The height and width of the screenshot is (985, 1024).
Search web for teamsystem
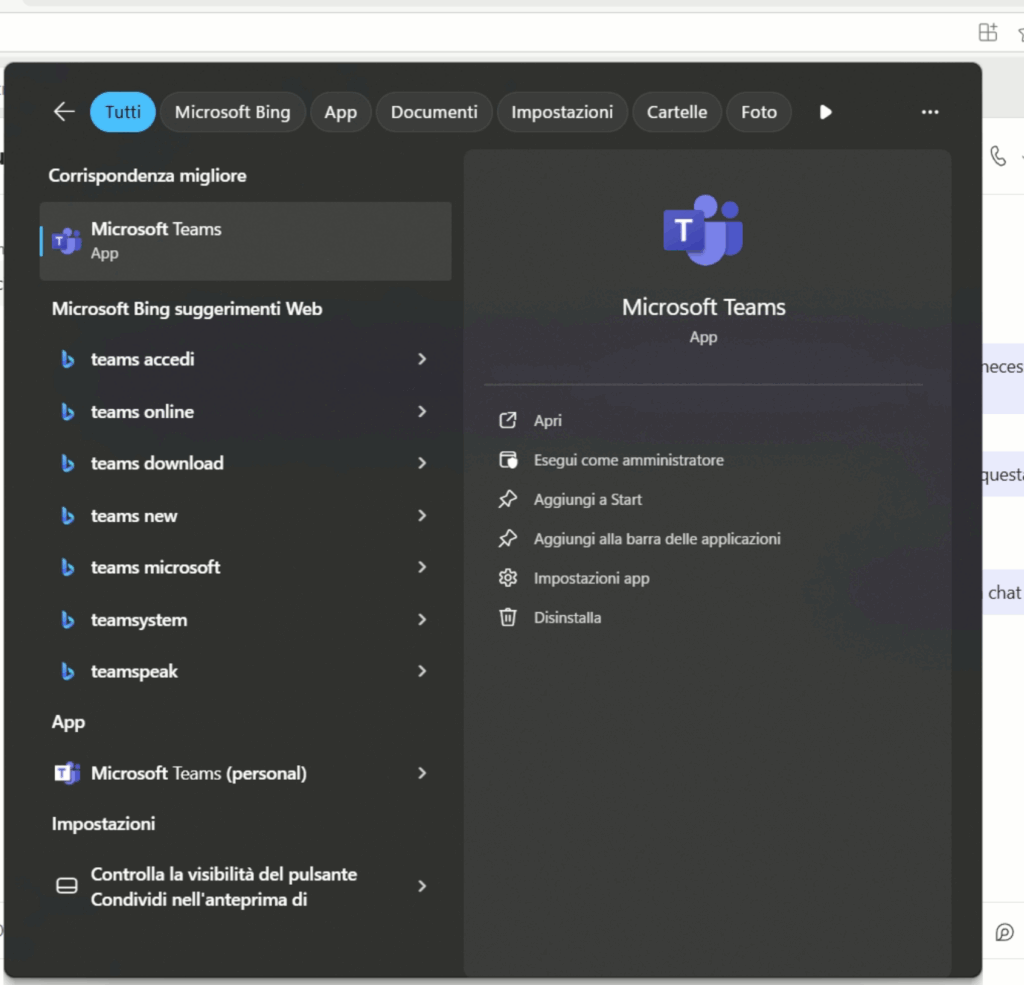(138, 619)
